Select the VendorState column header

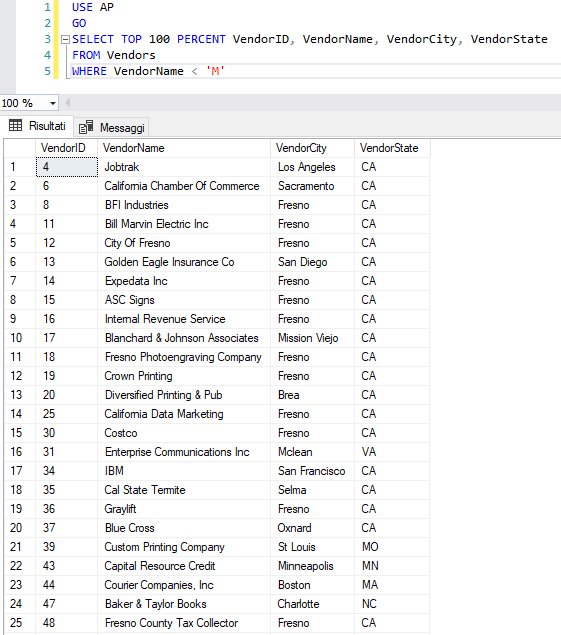[392, 148]
